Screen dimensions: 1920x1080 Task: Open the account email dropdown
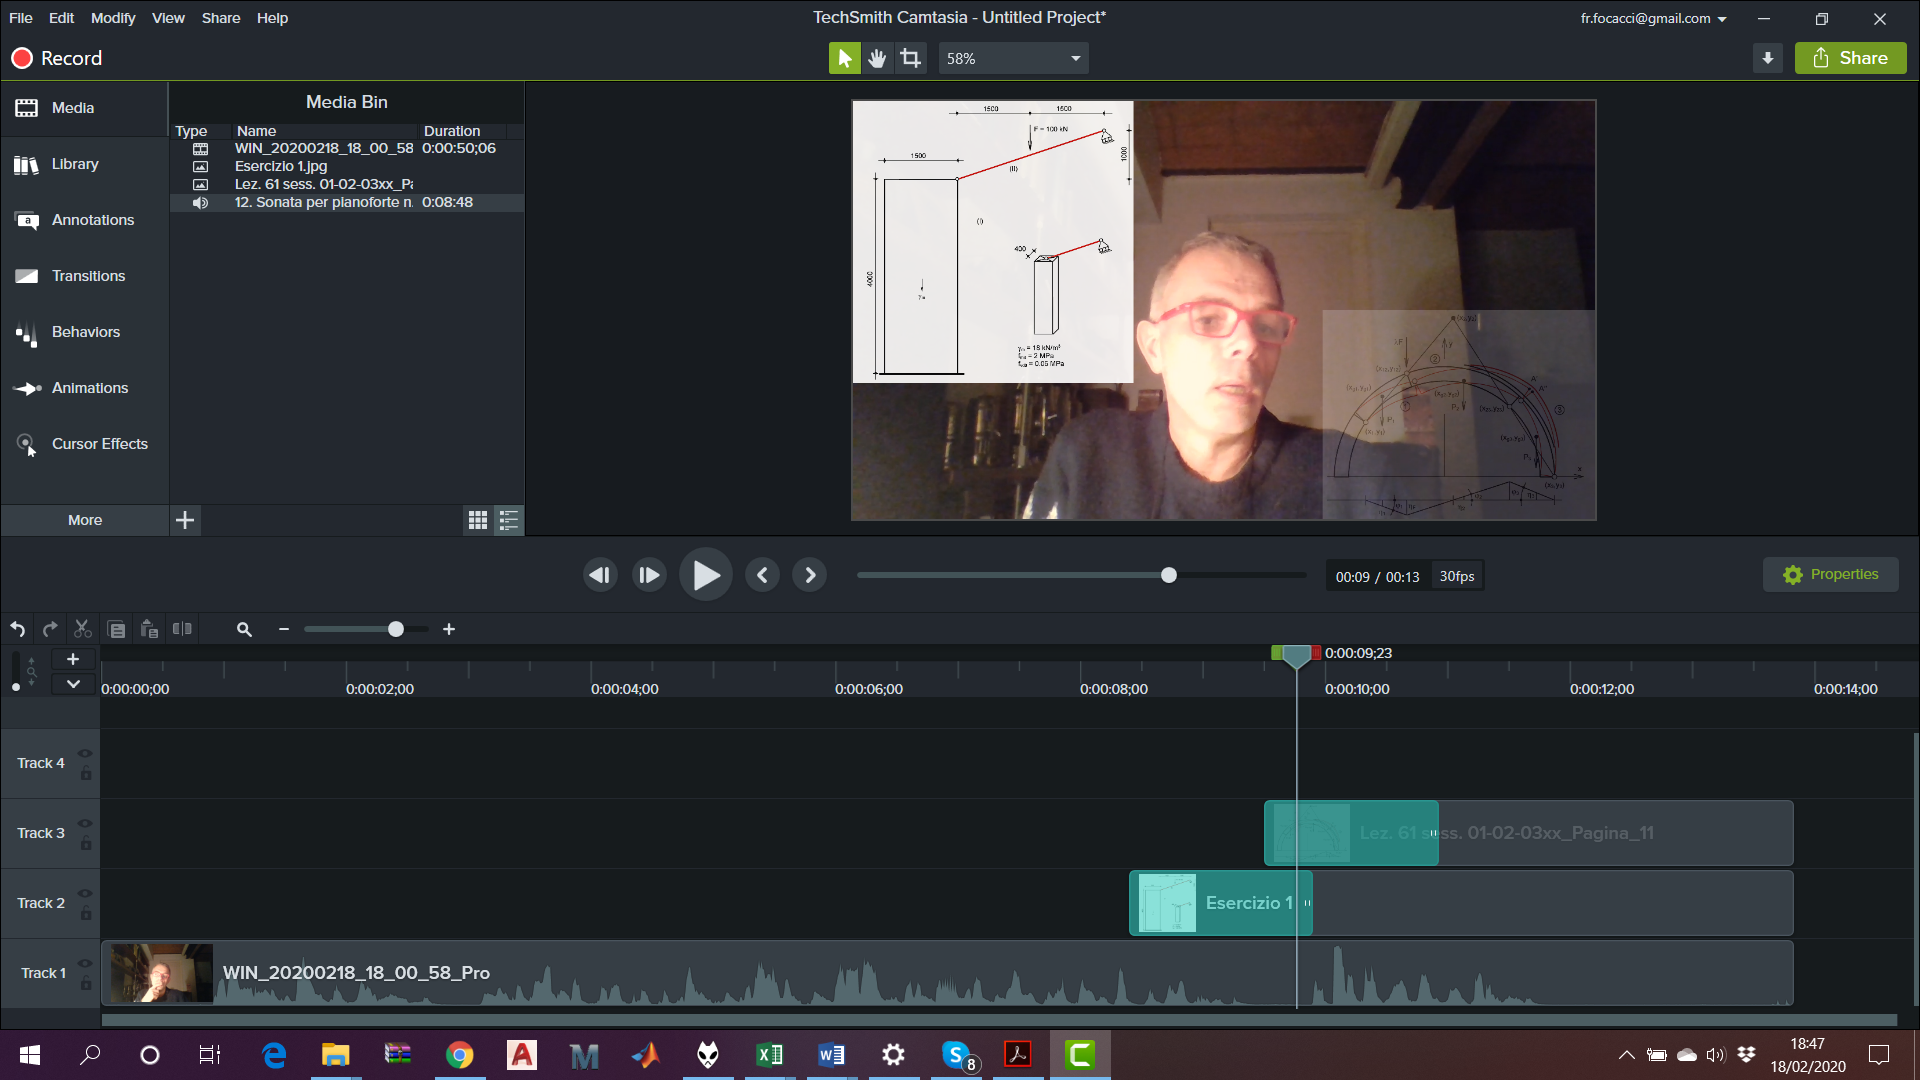[1654, 18]
